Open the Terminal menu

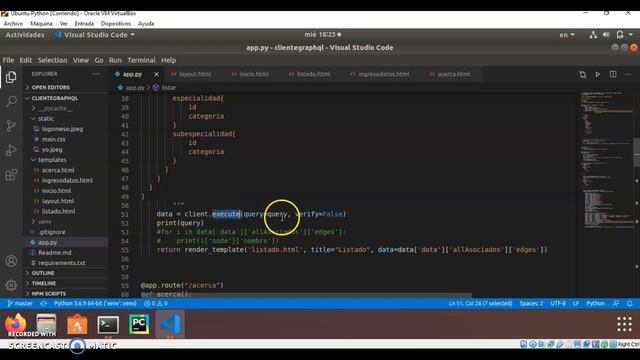pos(141,60)
